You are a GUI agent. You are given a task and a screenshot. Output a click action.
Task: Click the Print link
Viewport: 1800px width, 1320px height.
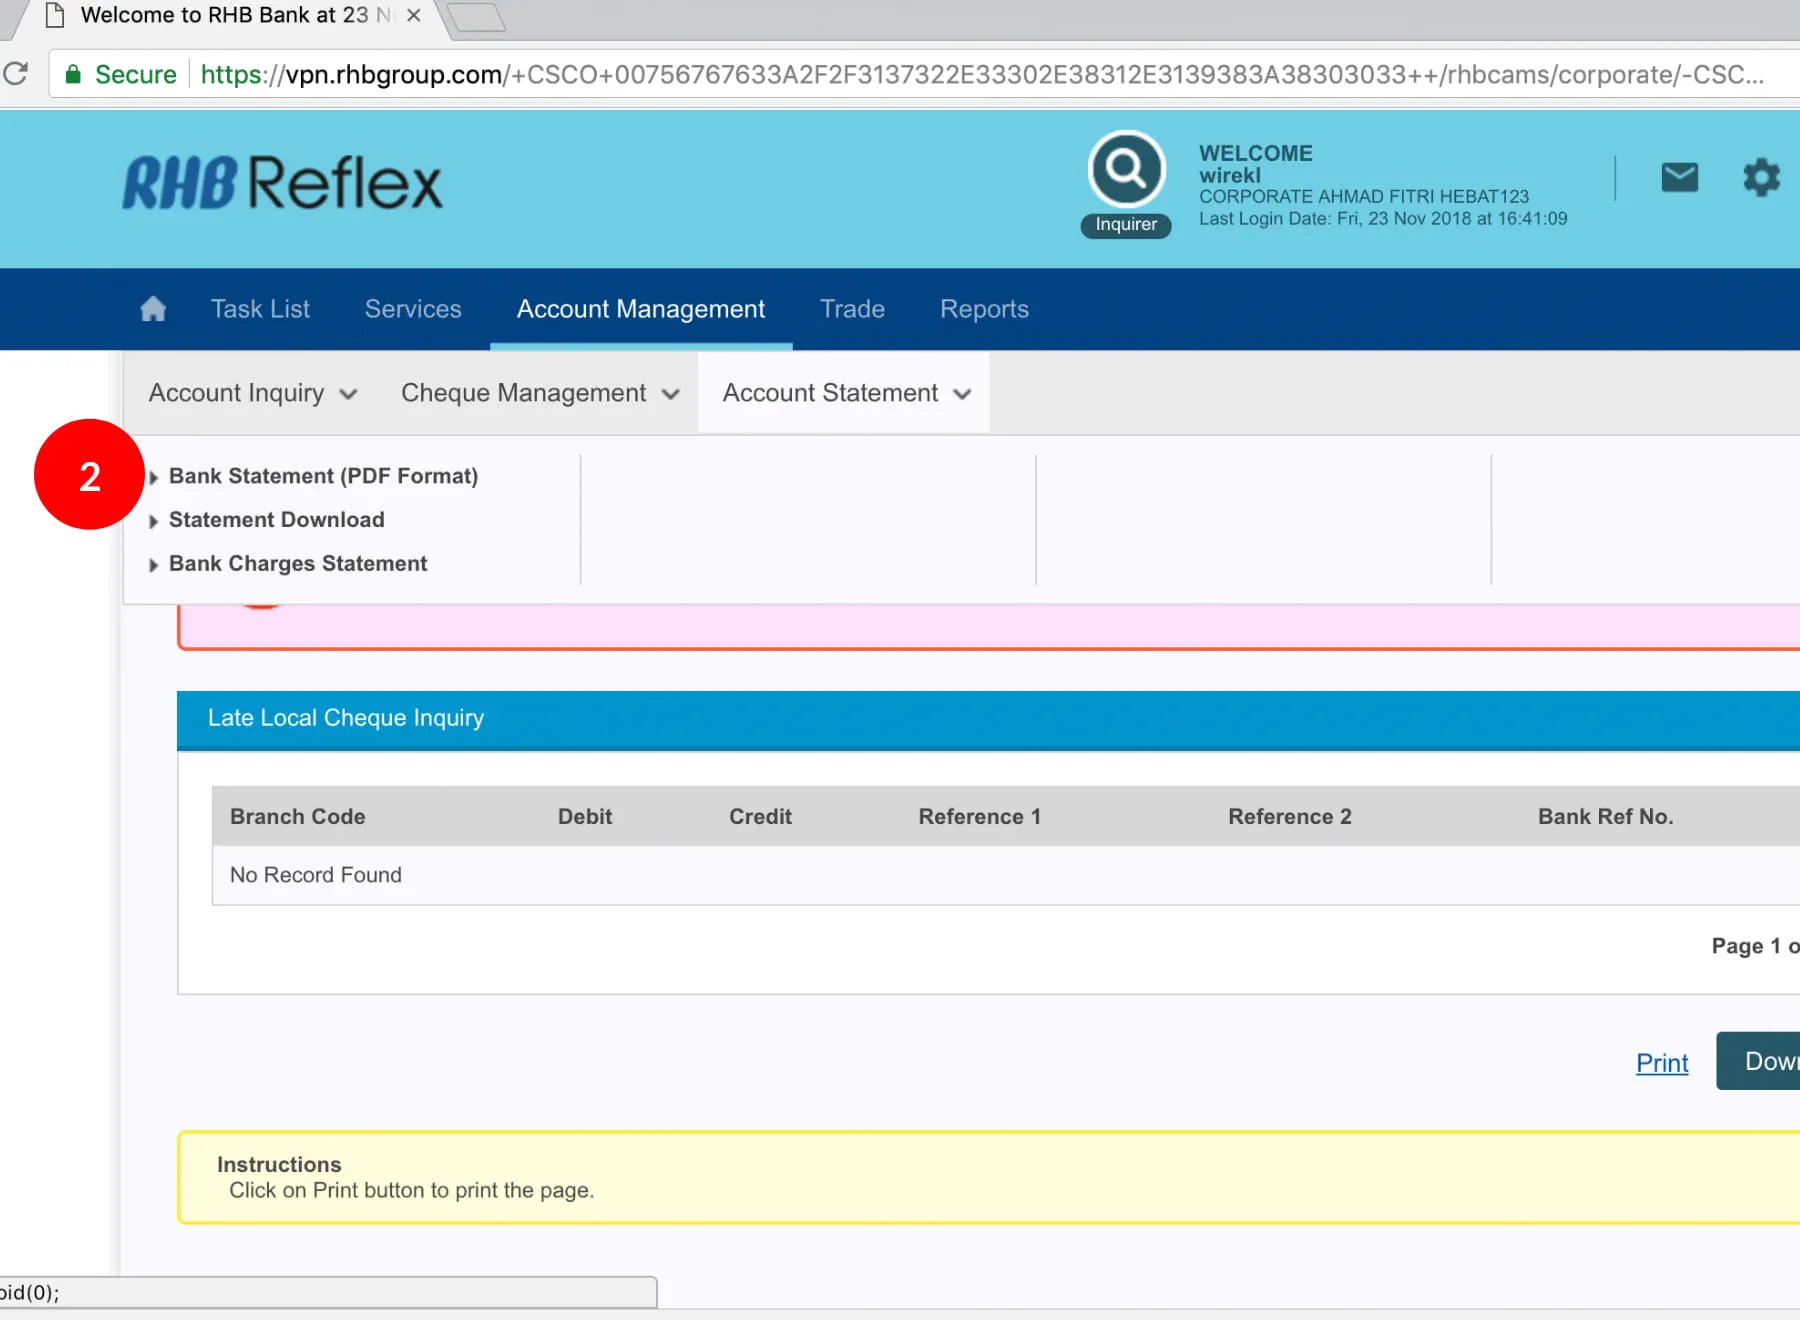coord(1661,1062)
